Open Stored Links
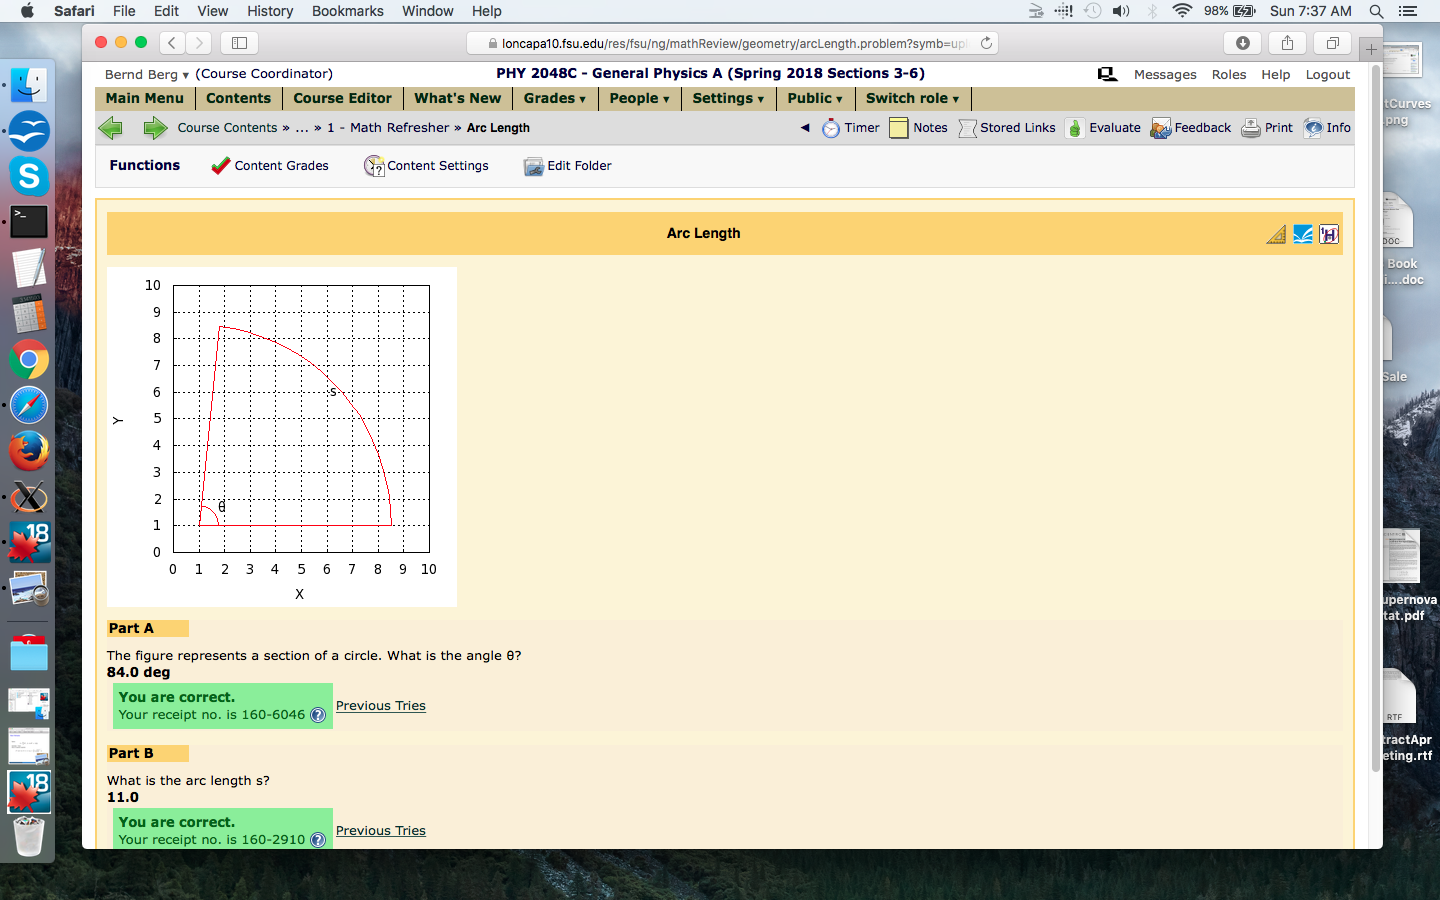Image resolution: width=1440 pixels, height=900 pixels. pyautogui.click(x=1007, y=128)
